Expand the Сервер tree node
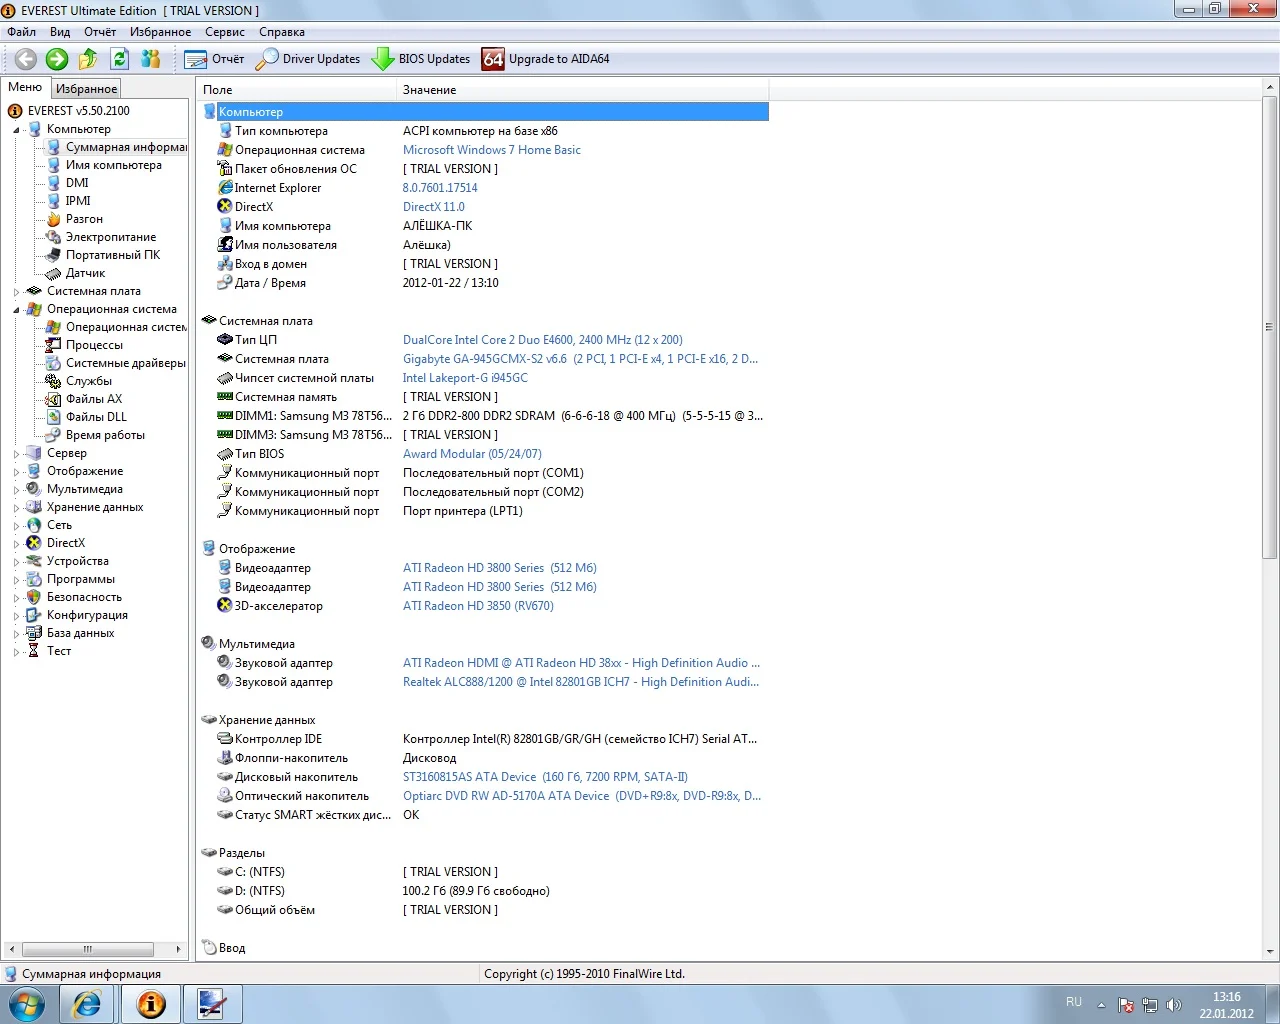The height and width of the screenshot is (1024, 1280). pyautogui.click(x=17, y=454)
